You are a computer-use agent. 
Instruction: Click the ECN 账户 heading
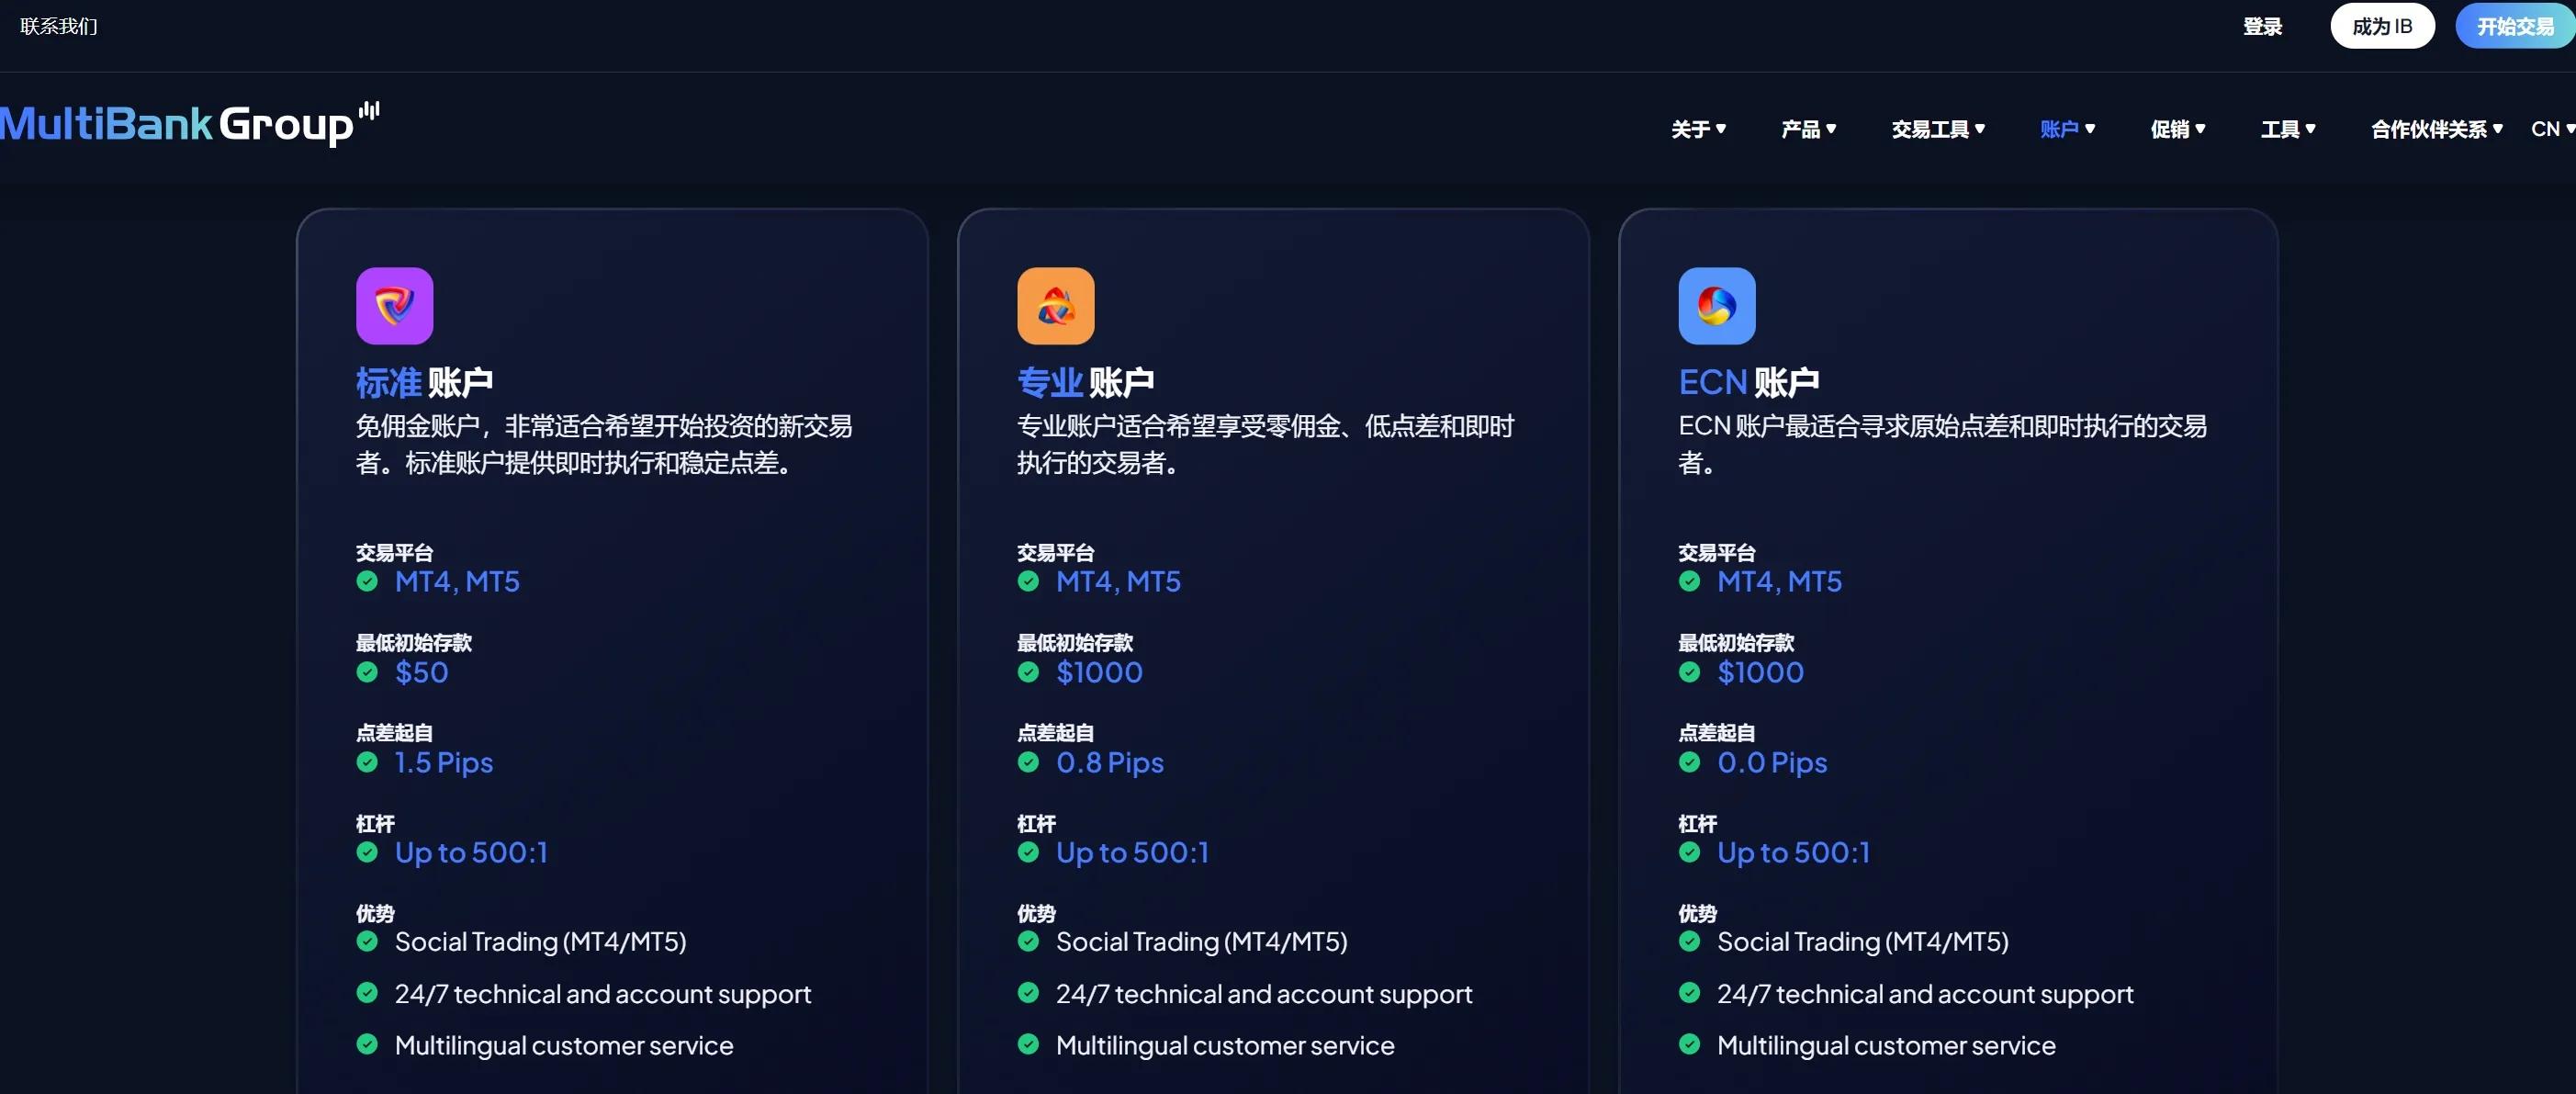click(1748, 382)
